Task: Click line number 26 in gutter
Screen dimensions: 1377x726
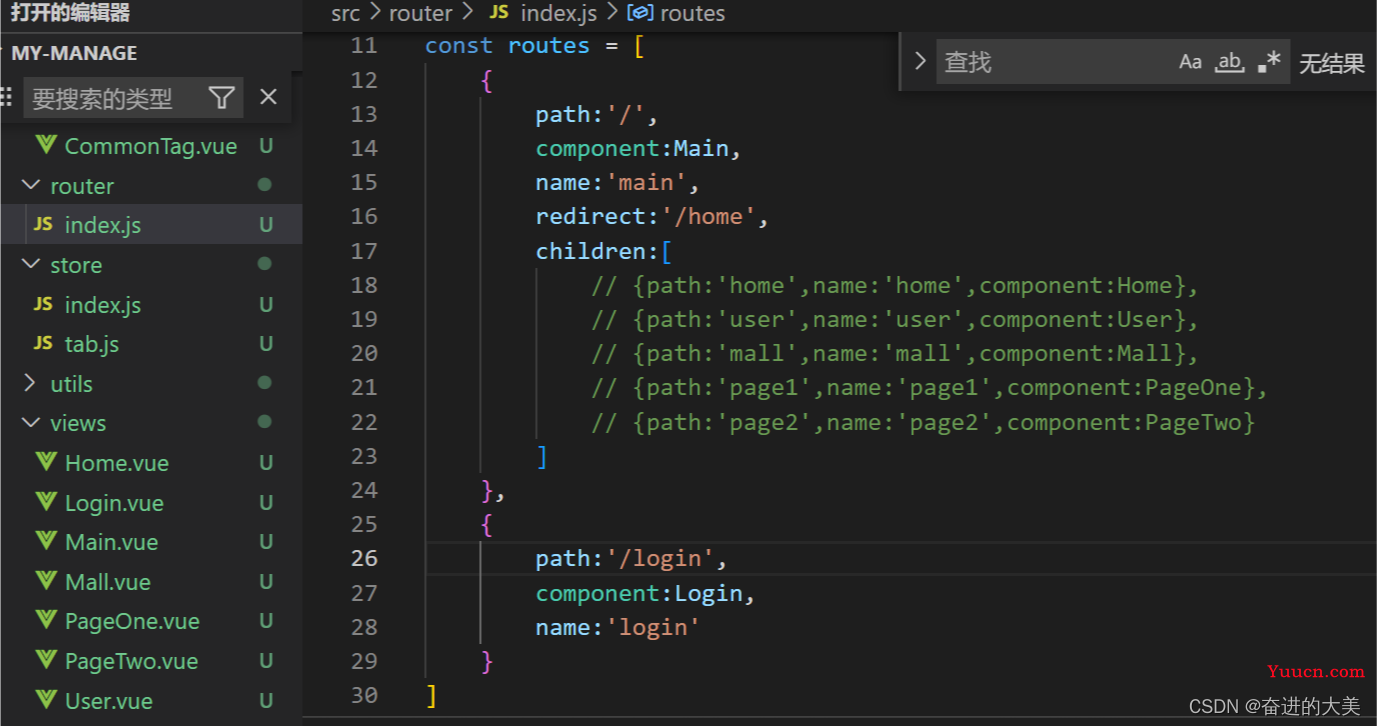Action: 365,559
